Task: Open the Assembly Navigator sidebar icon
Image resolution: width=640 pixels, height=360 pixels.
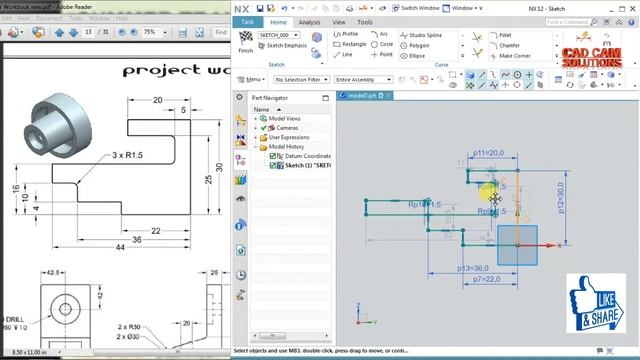Action: [240, 120]
